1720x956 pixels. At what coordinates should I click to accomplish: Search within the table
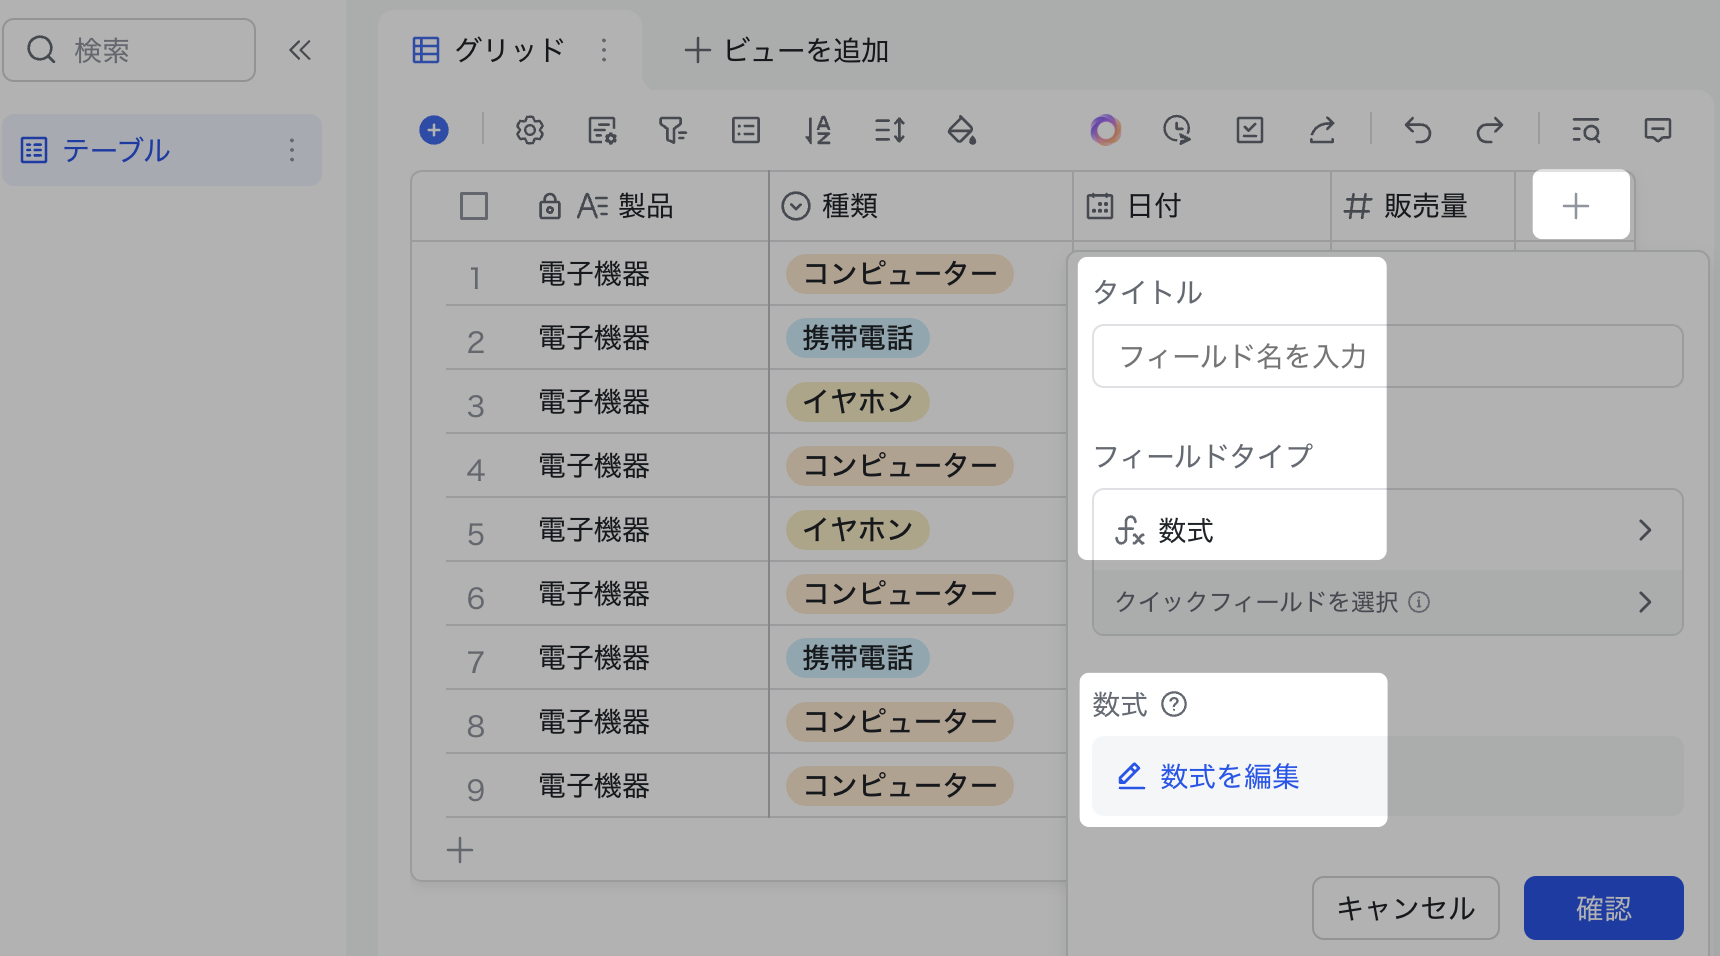coord(1586,130)
